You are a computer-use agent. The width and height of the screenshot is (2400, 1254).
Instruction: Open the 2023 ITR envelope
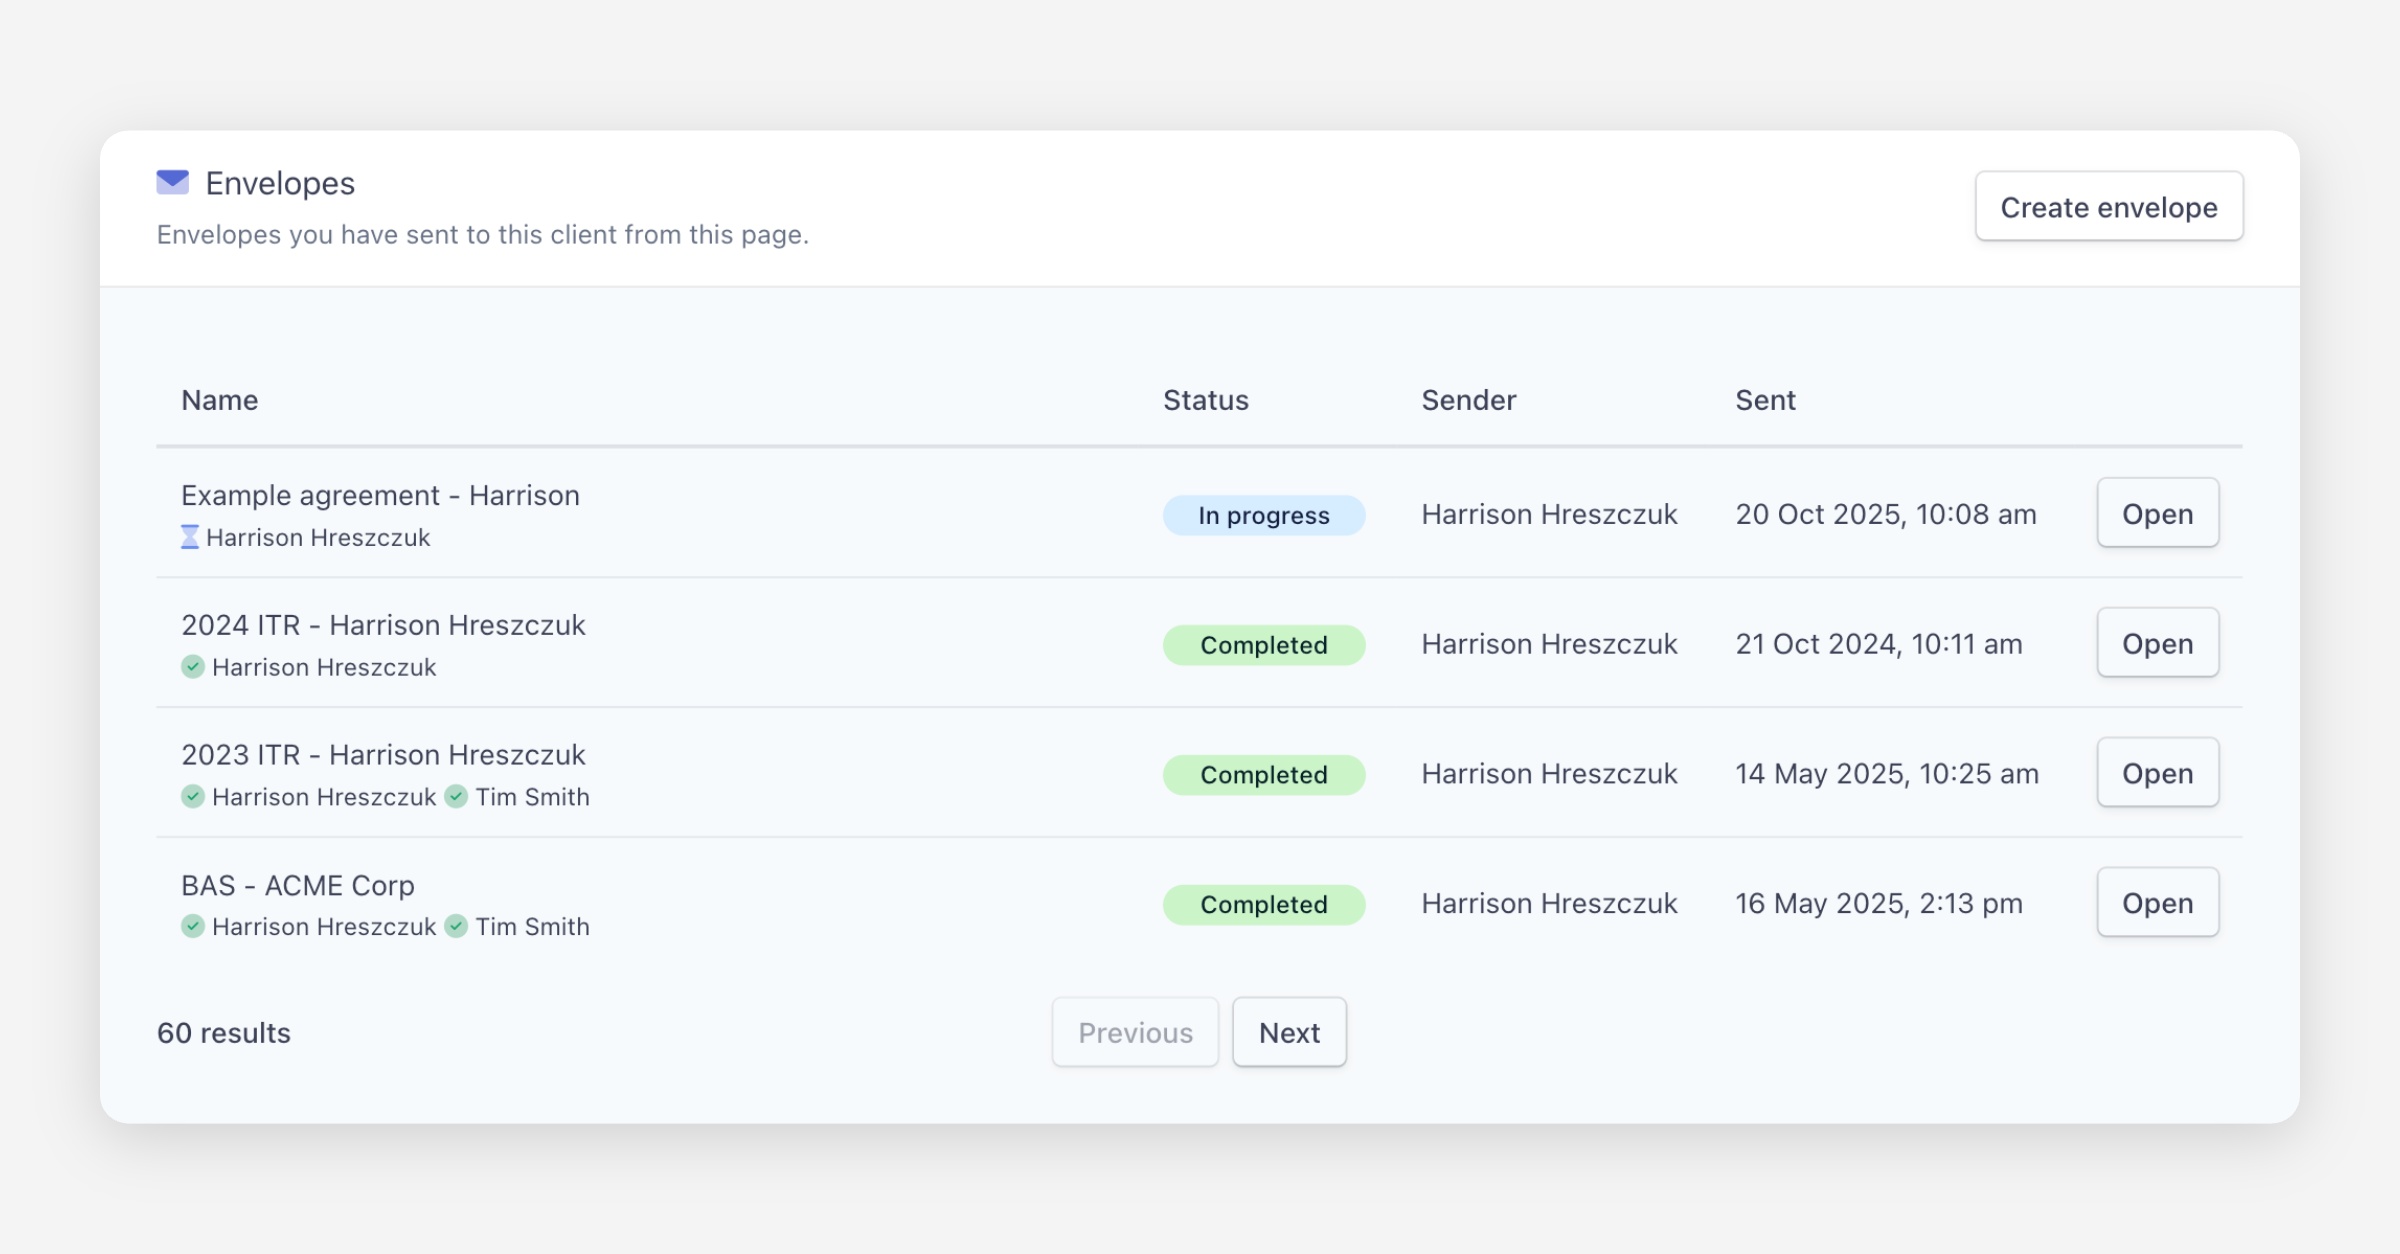[x=2157, y=773]
